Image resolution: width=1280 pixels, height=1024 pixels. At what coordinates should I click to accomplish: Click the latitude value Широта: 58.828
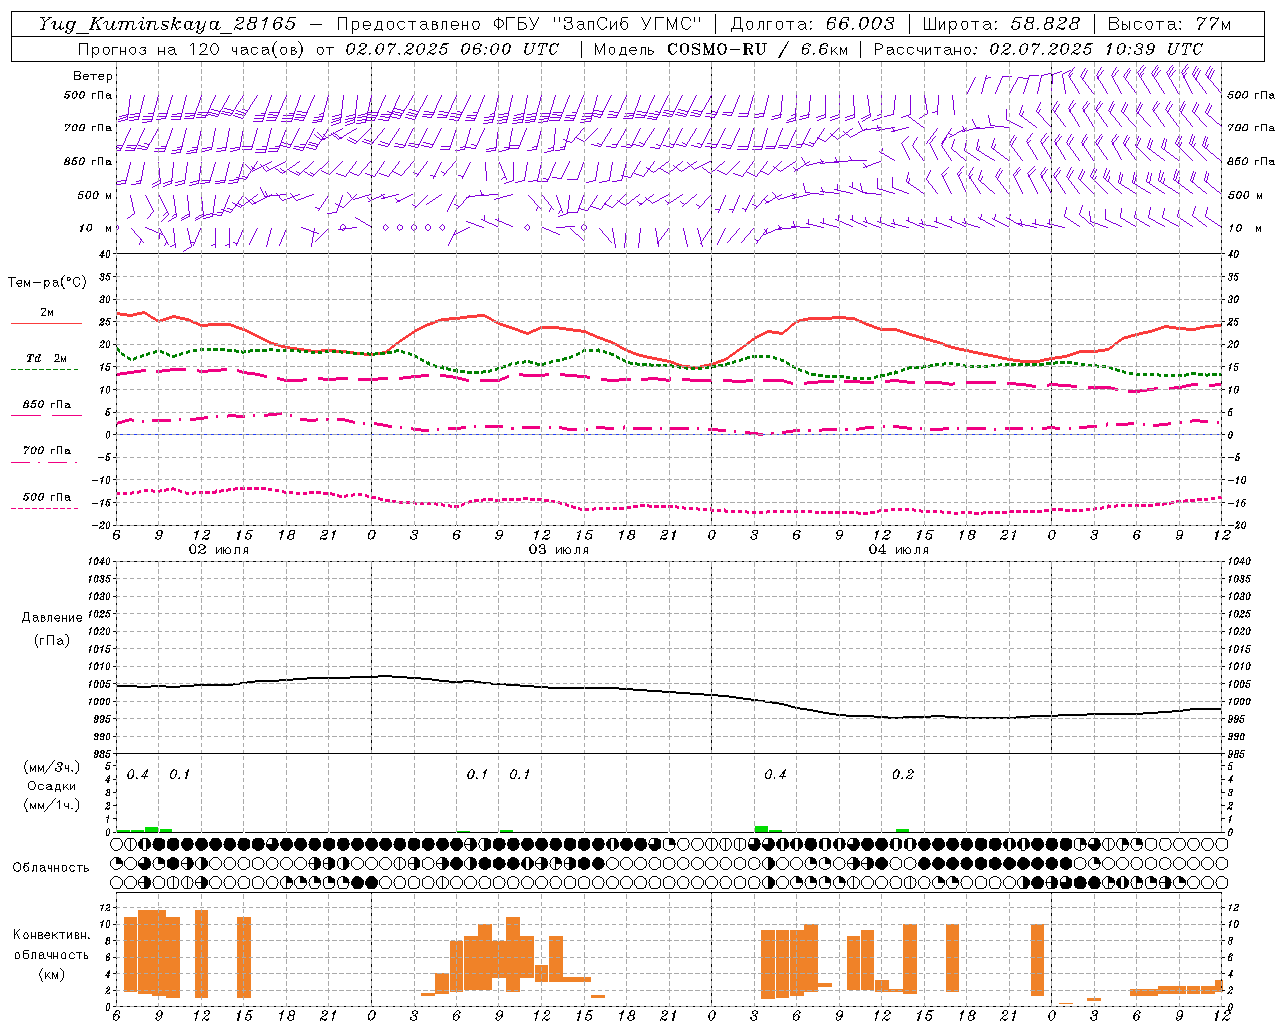(1001, 24)
